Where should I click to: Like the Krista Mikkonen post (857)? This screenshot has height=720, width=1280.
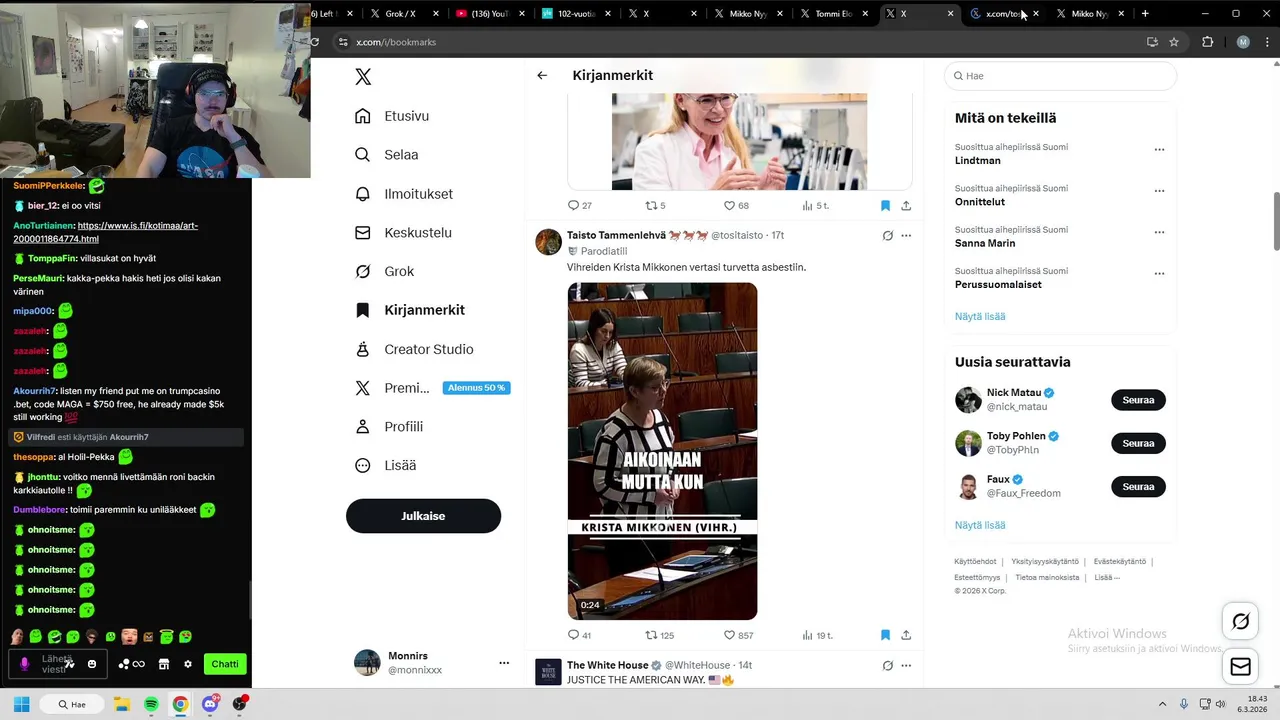coord(738,635)
